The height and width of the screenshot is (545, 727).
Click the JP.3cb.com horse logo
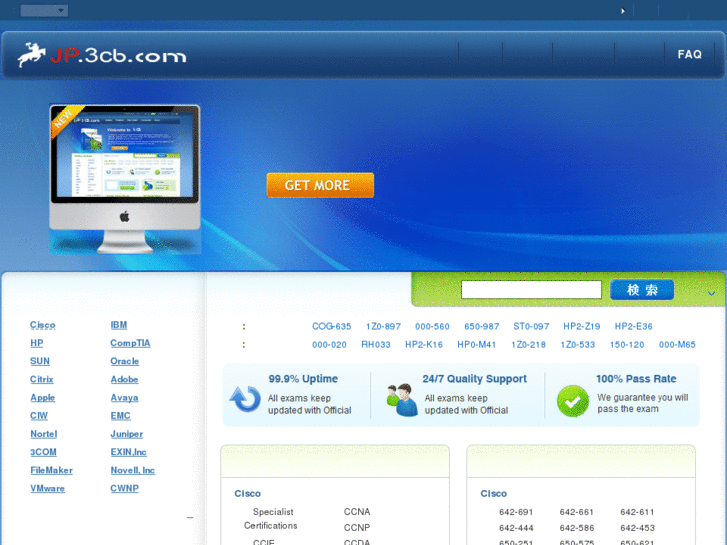point(102,55)
